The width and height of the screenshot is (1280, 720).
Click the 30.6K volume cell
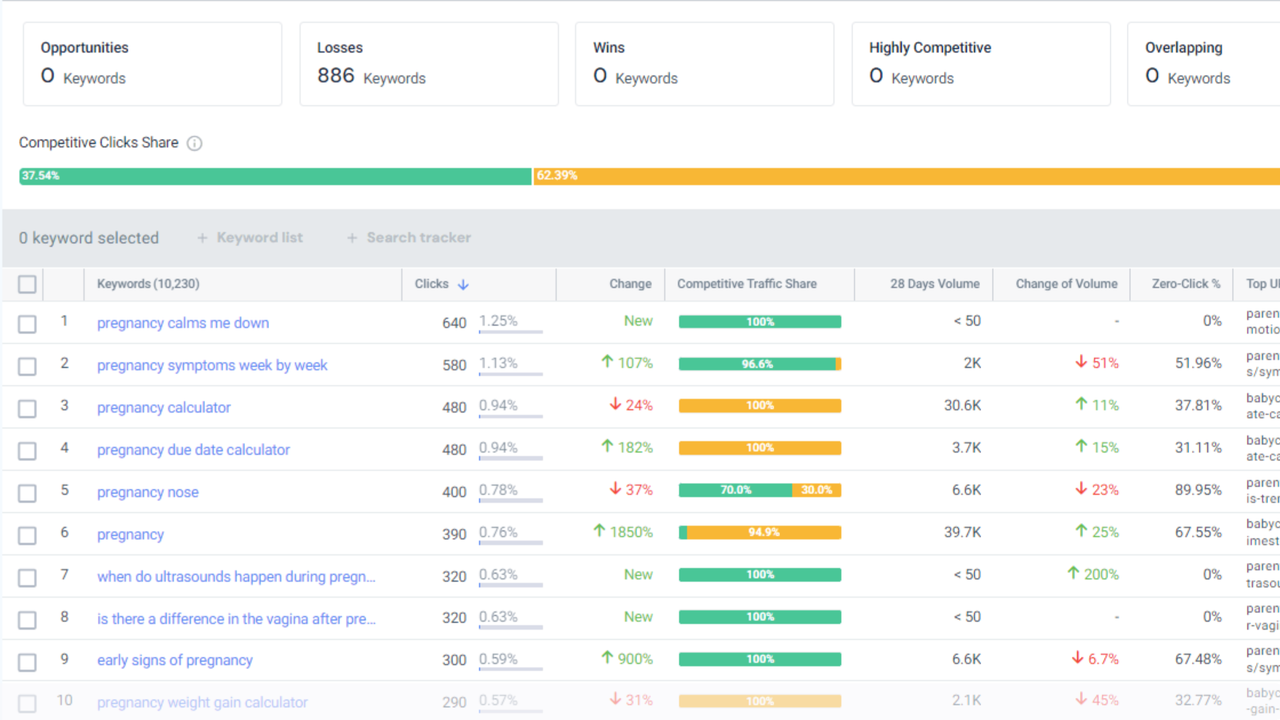pyautogui.click(x=963, y=406)
